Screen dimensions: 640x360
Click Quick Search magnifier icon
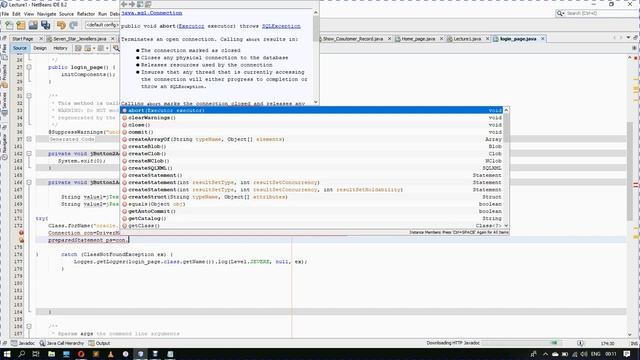[x=560, y=13]
